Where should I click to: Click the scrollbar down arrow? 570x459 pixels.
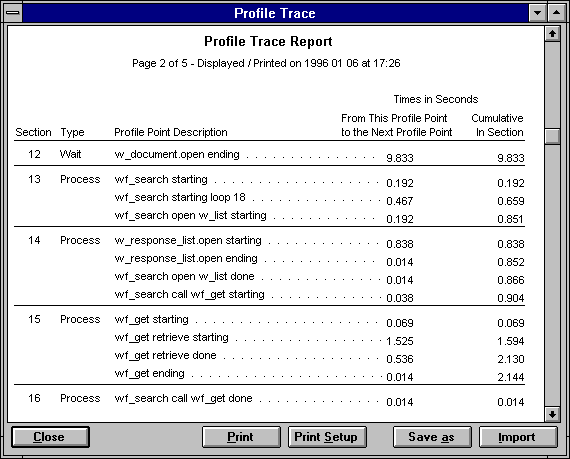point(552,414)
